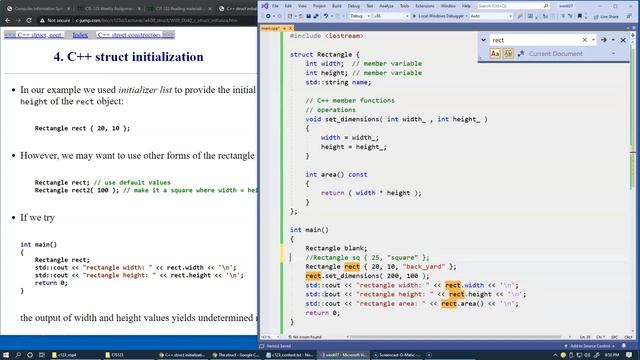Click the editor vertical scrollbar

coord(633,184)
